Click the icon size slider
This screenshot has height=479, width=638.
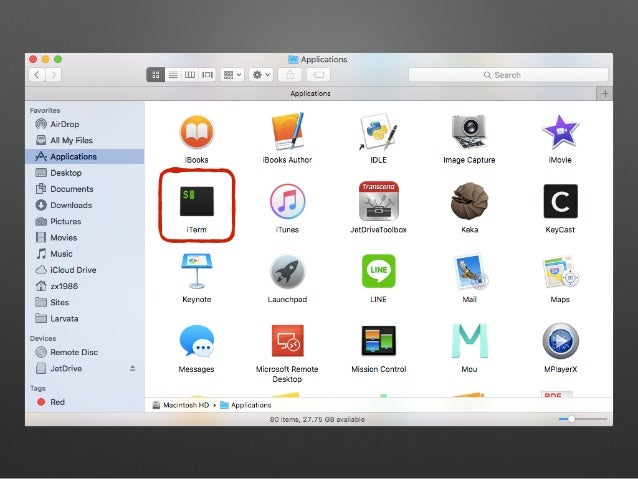[x=583, y=419]
